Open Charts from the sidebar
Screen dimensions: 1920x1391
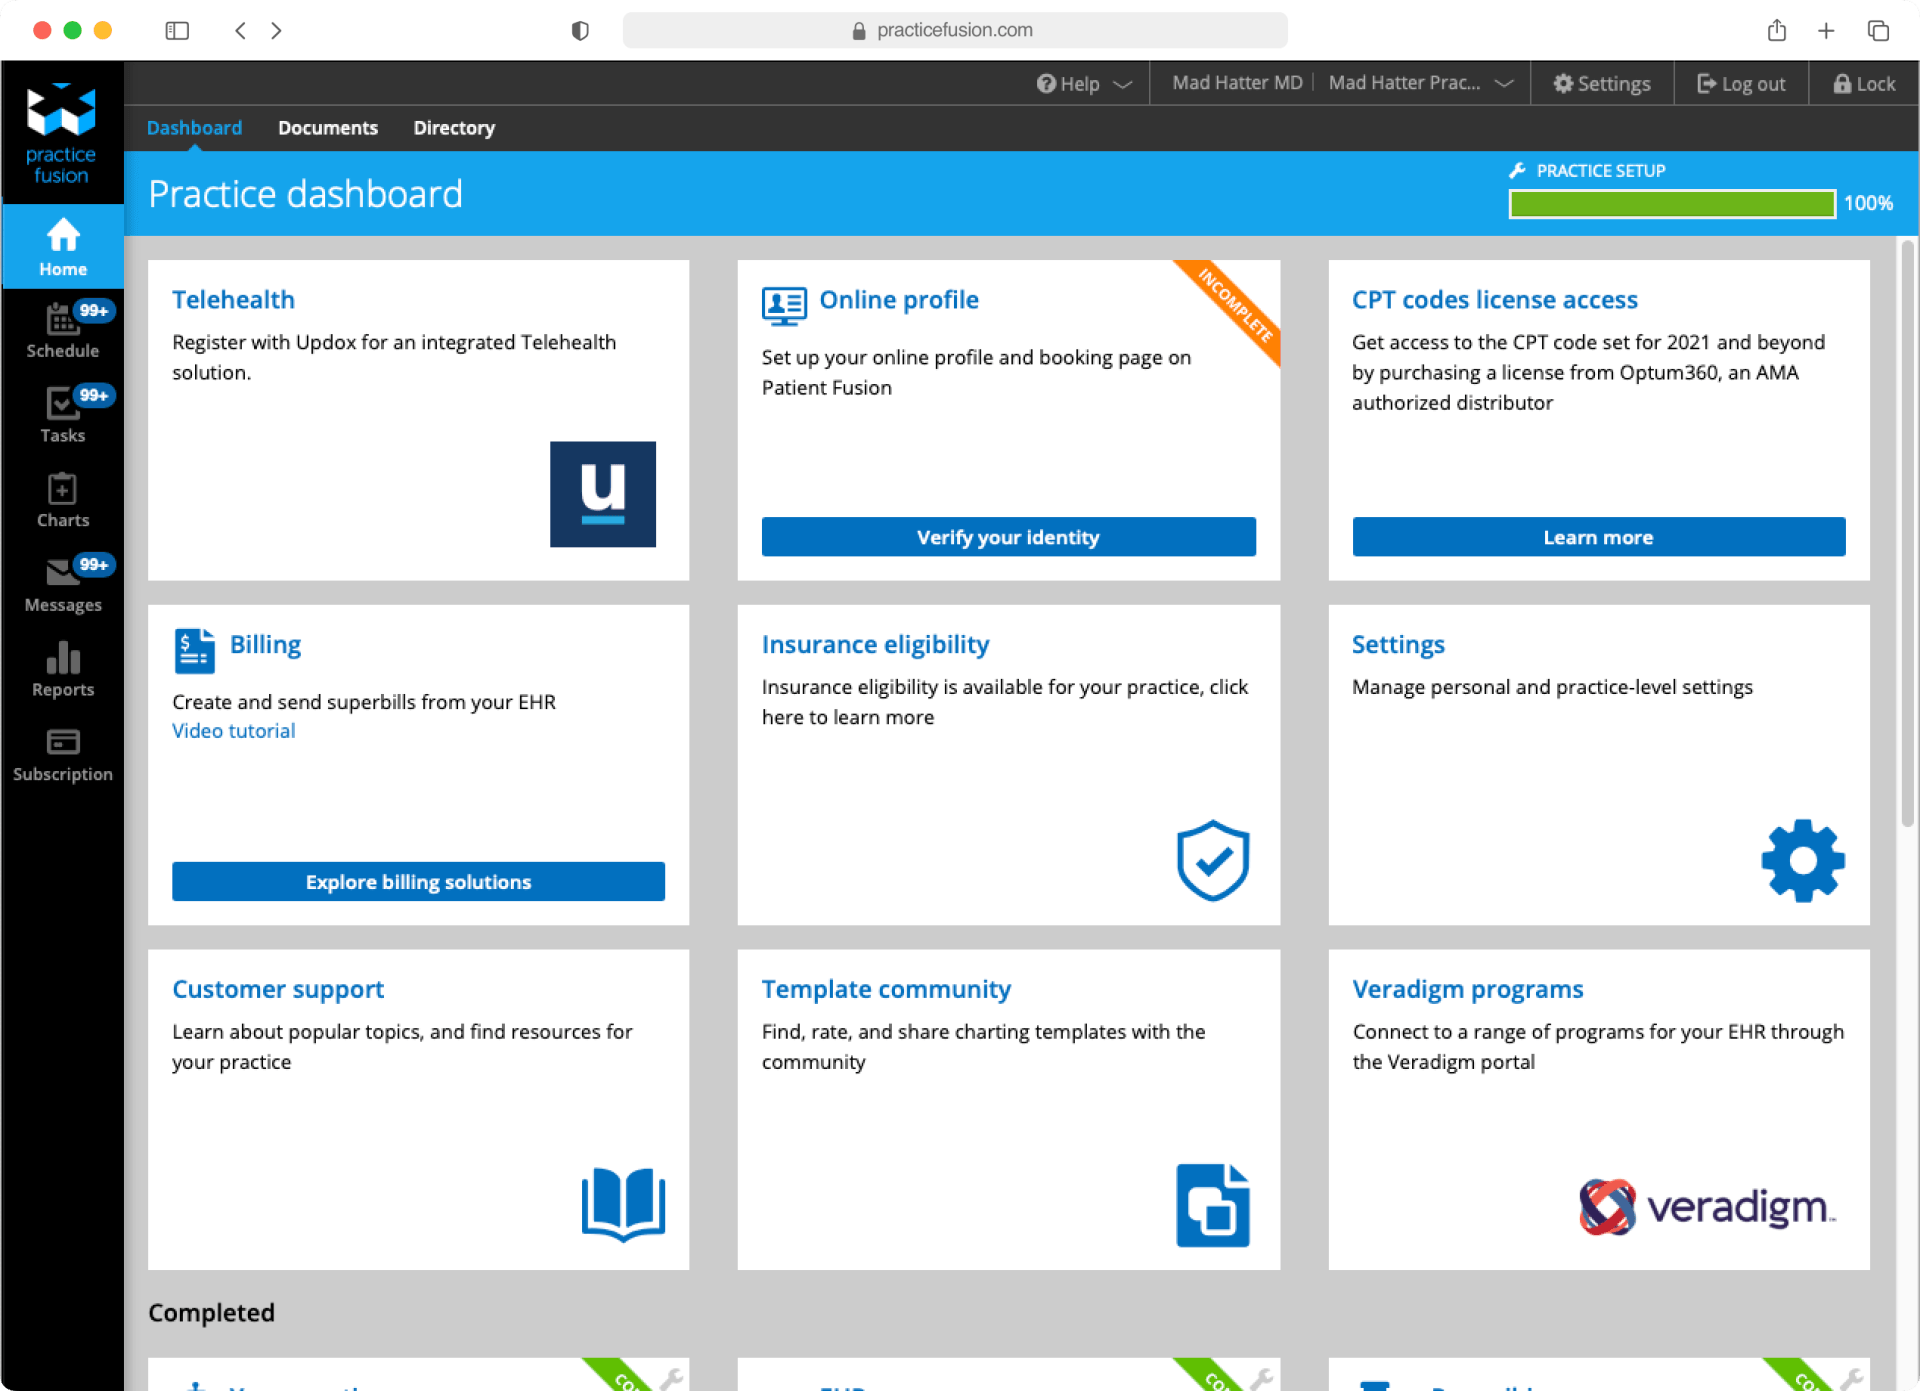[x=63, y=501]
